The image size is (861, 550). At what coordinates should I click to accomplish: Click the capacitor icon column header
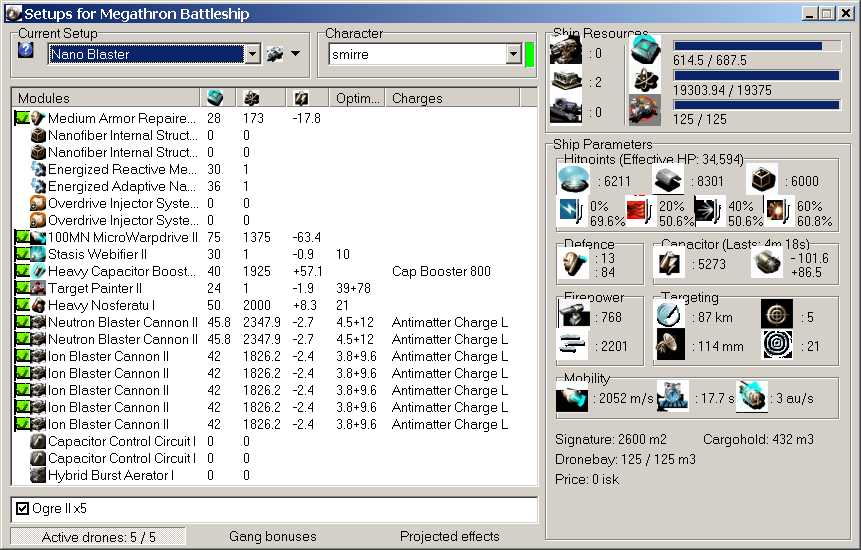click(301, 98)
